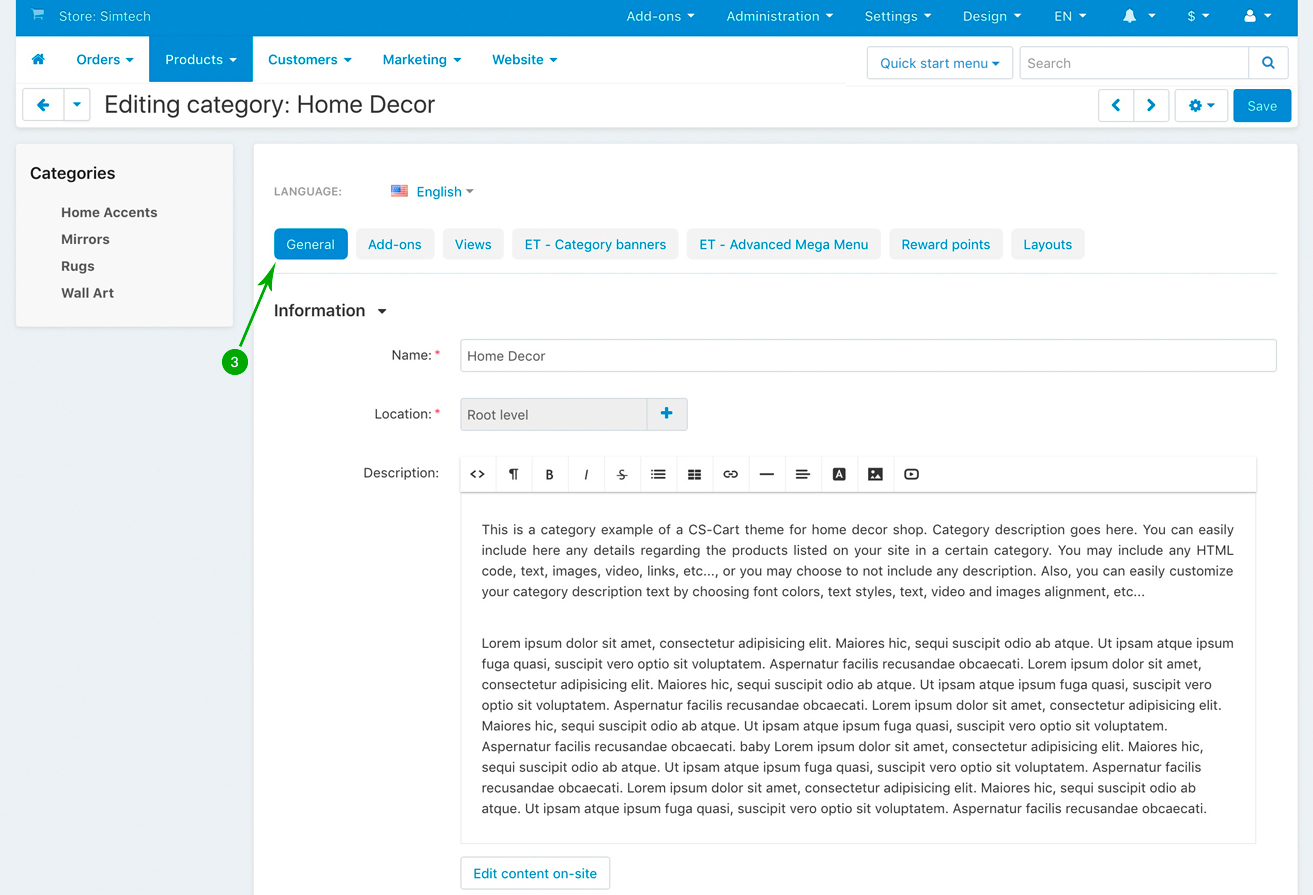Insert a link using the editor toolbar

(730, 474)
